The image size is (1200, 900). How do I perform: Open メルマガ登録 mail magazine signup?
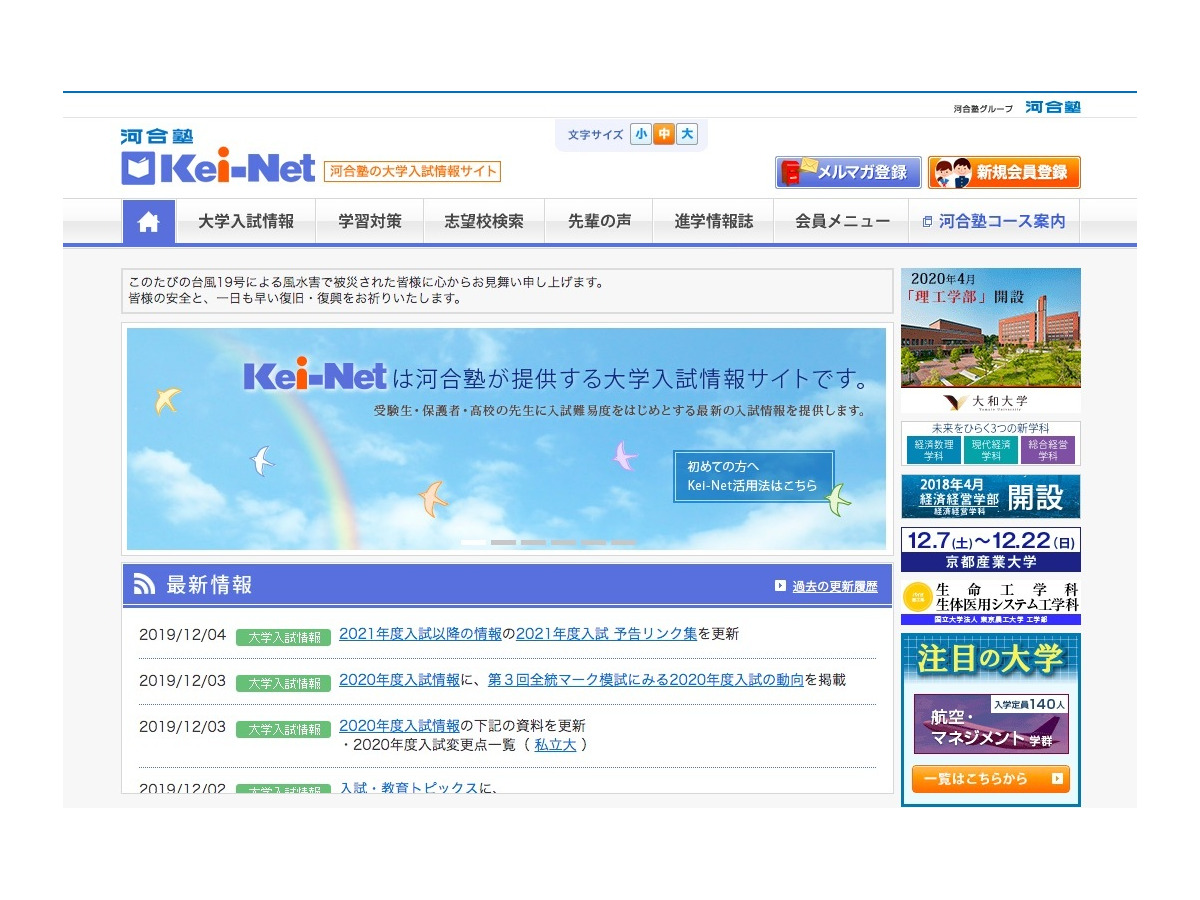[848, 172]
